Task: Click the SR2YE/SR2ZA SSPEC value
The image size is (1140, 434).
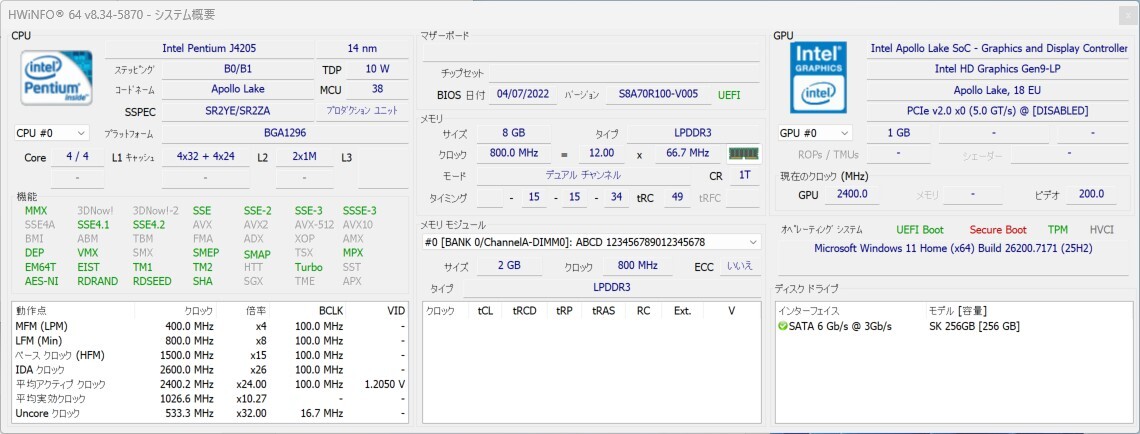Action: (x=238, y=111)
